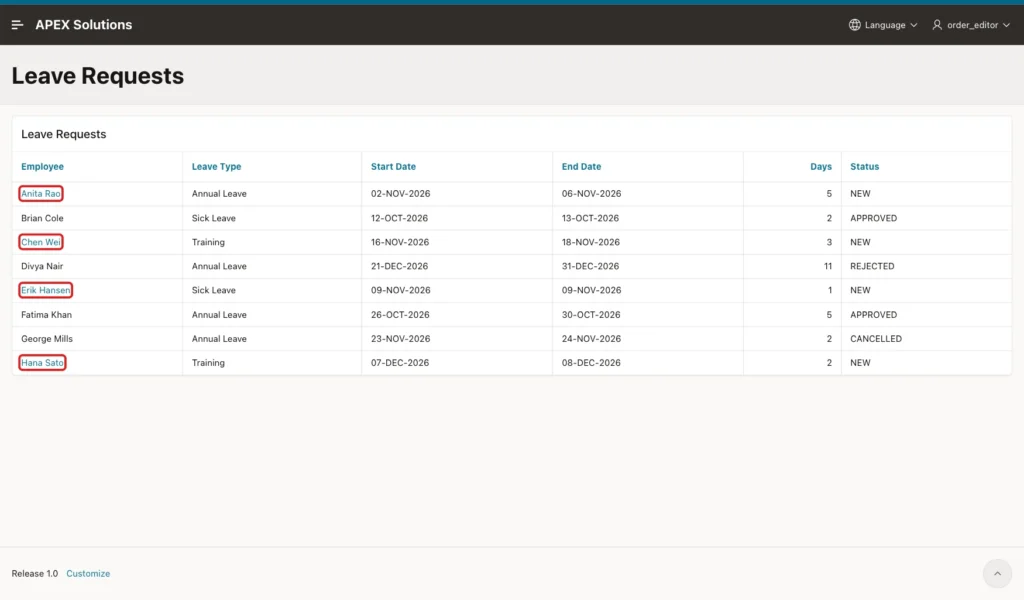Click Sick Leave in Erik Hansen's row
This screenshot has height=600, width=1024.
pyautogui.click(x=214, y=290)
